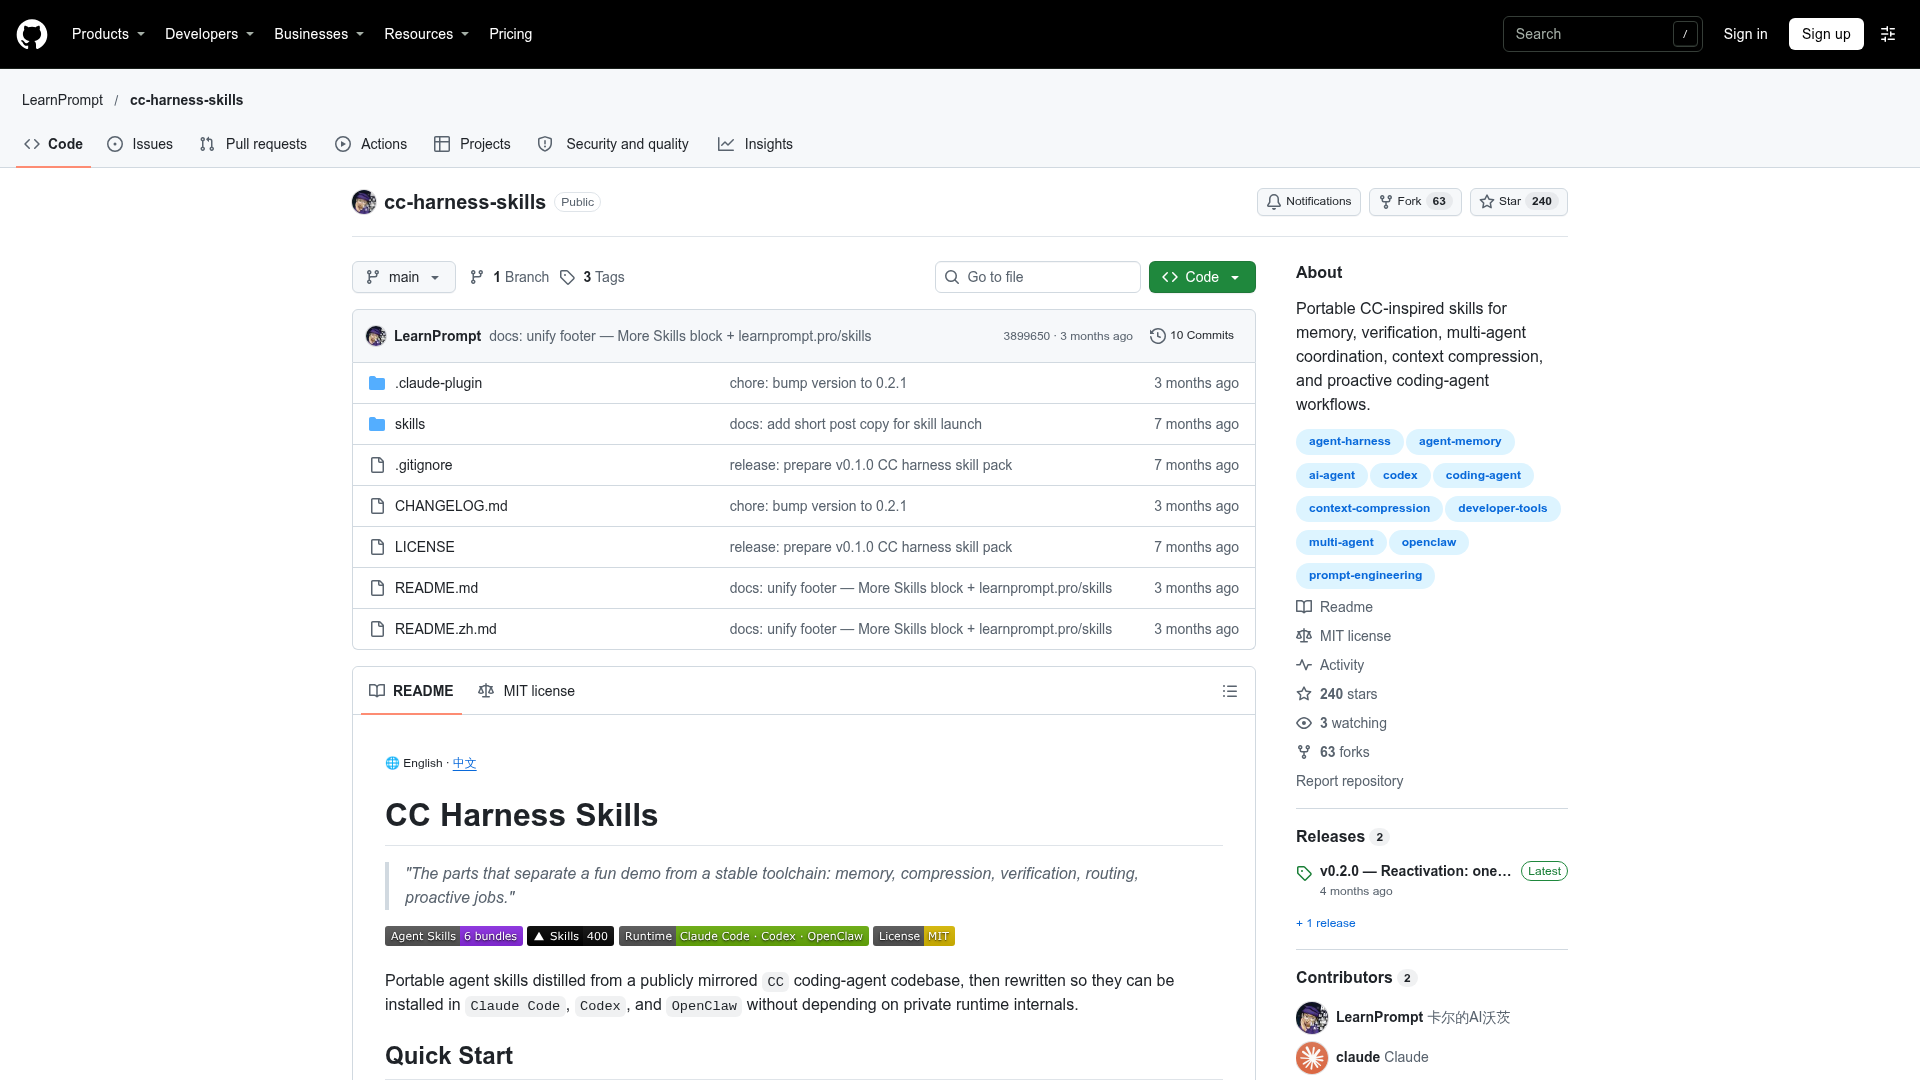Switch the README language to 中文

[x=464, y=763]
